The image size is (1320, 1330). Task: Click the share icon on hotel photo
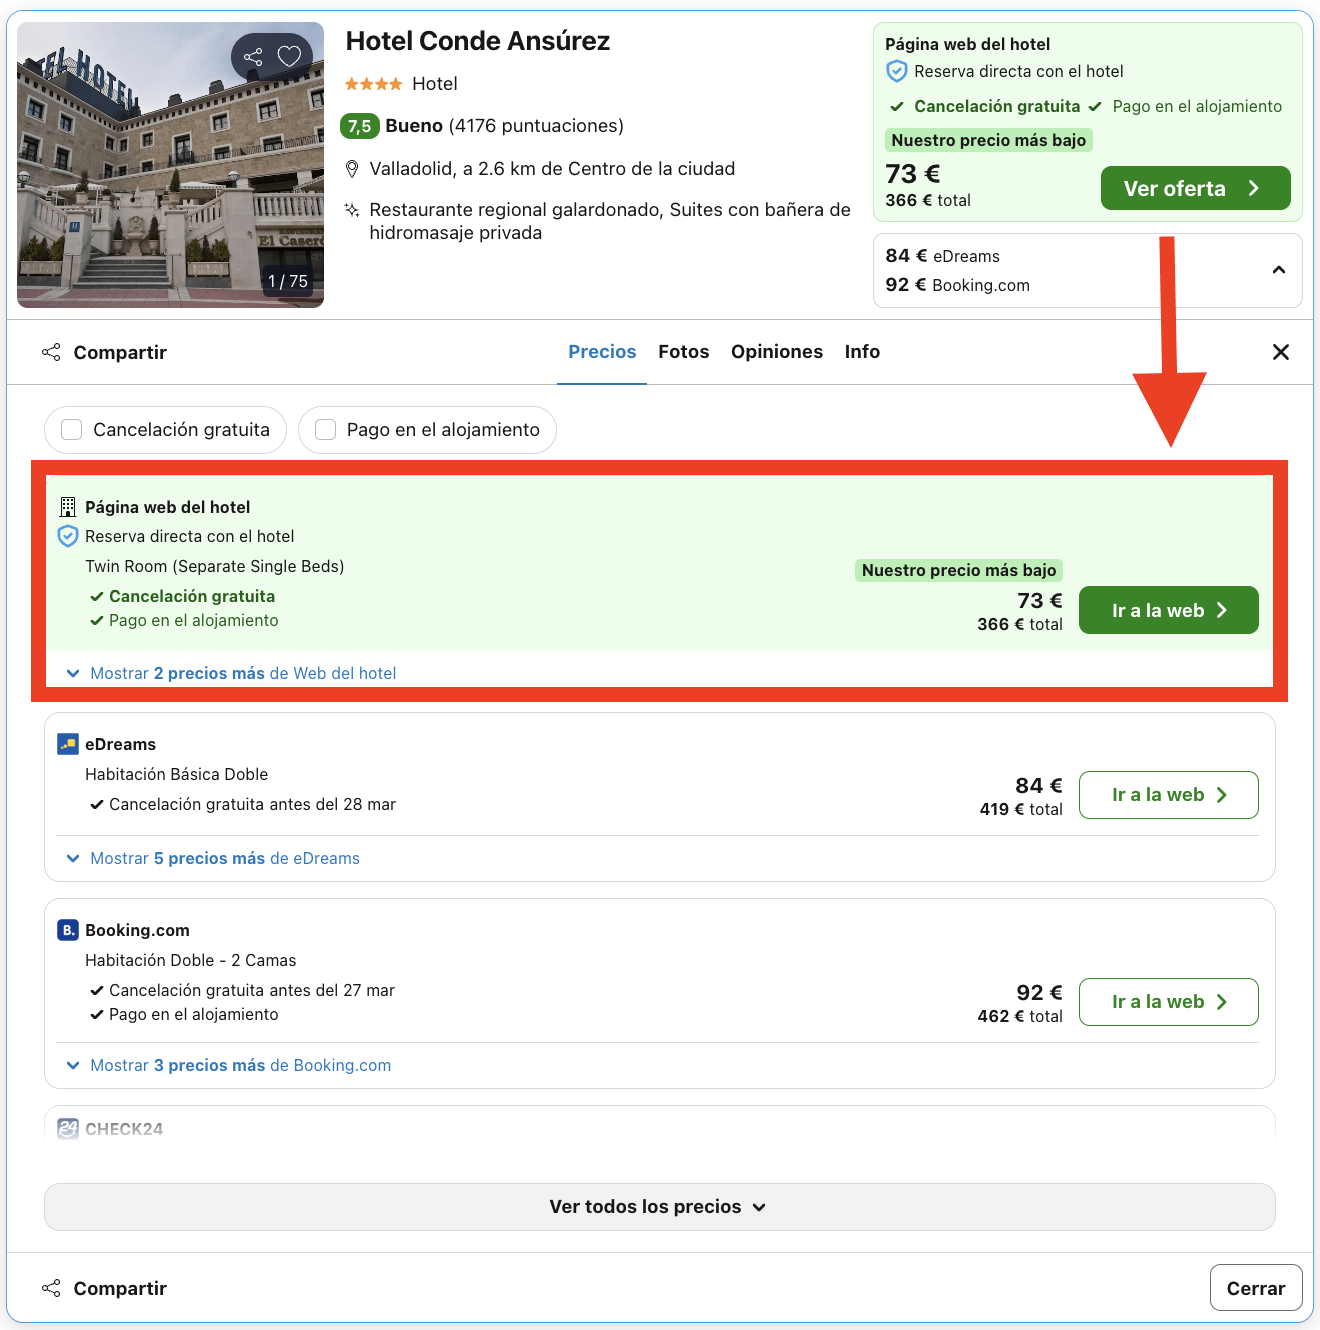[x=253, y=57]
